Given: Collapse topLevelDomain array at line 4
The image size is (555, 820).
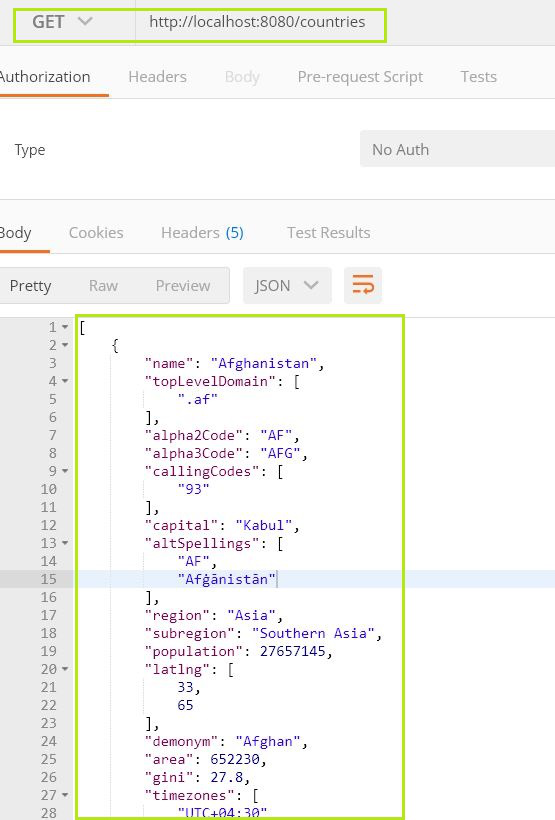Looking at the screenshot, I should tap(65, 381).
